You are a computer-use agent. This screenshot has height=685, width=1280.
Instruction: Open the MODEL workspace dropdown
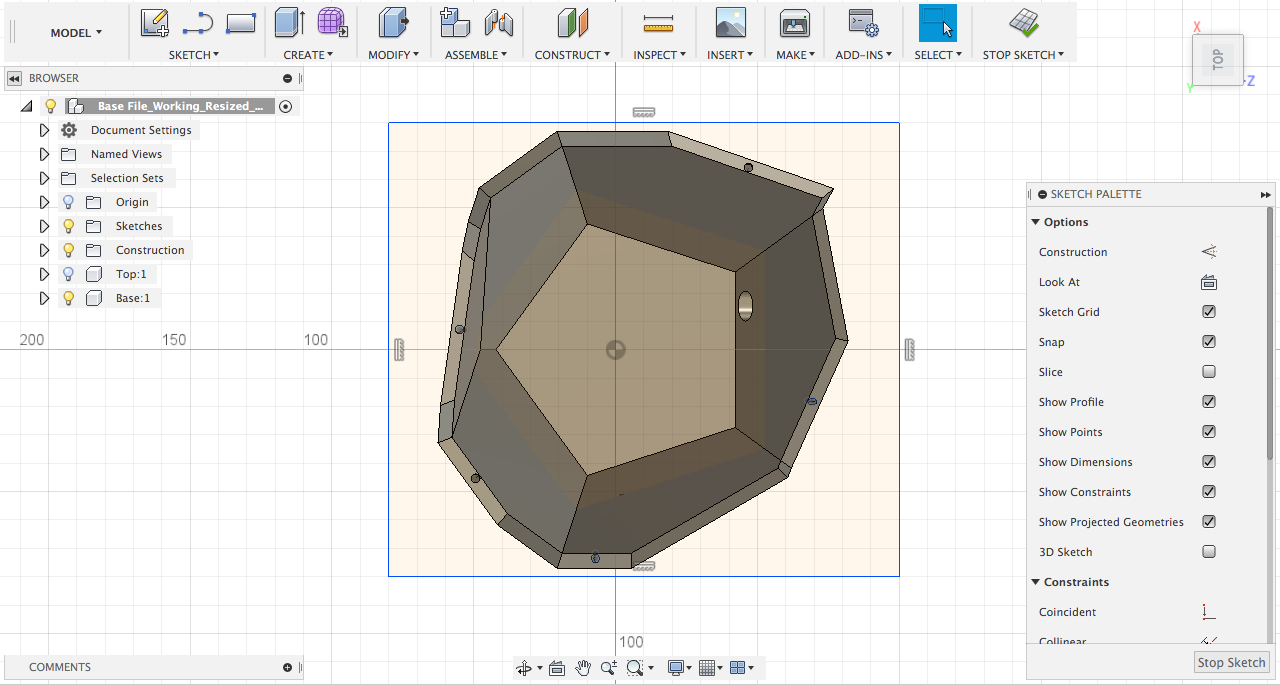76,33
